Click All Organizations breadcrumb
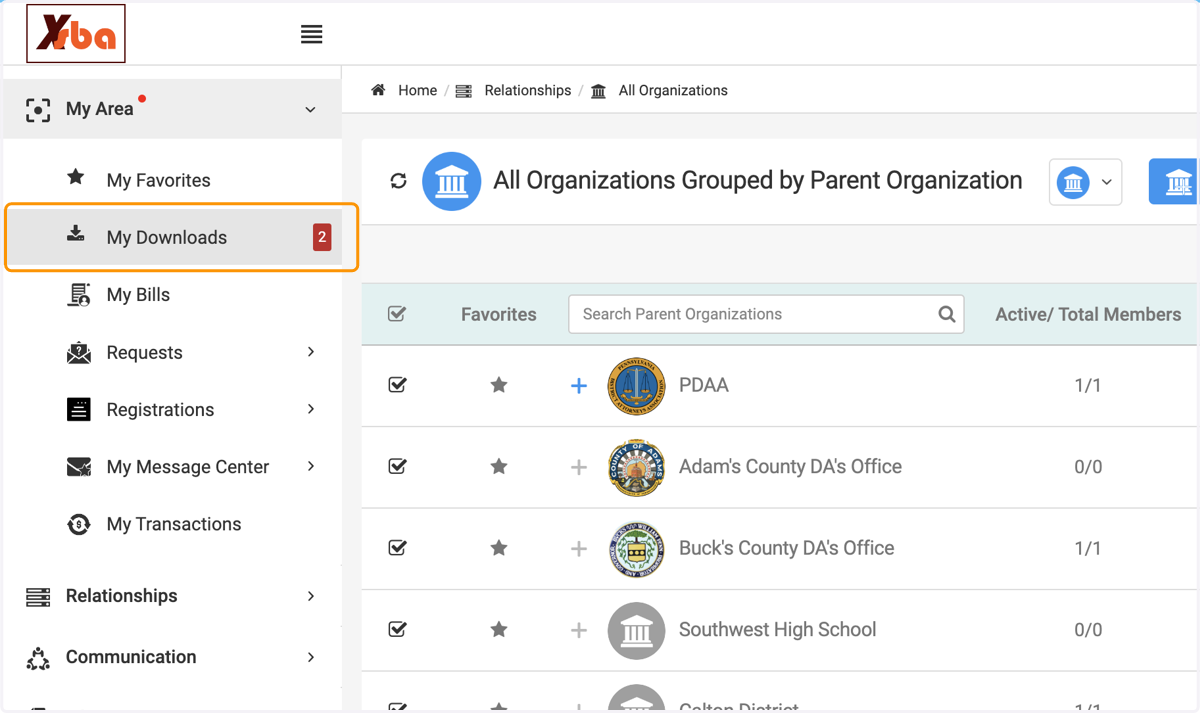Image resolution: width=1200 pixels, height=713 pixels. click(x=673, y=90)
